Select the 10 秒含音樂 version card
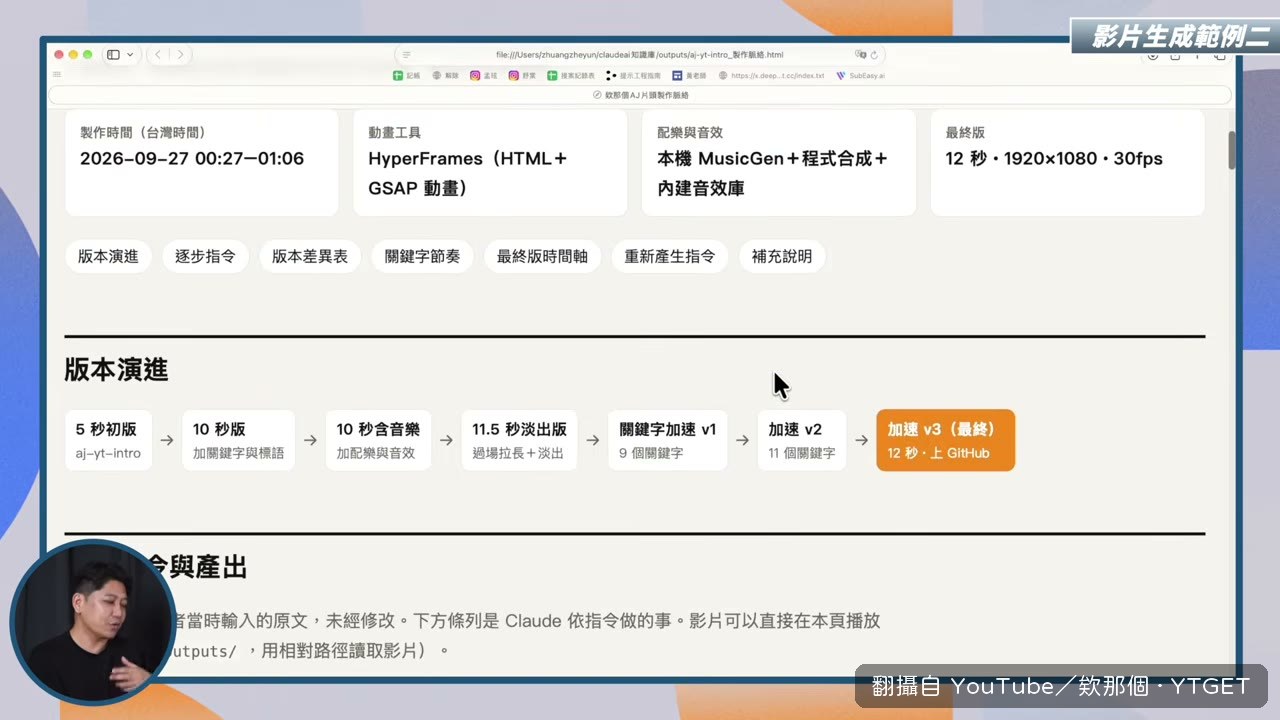The image size is (1280, 720). click(x=378, y=440)
